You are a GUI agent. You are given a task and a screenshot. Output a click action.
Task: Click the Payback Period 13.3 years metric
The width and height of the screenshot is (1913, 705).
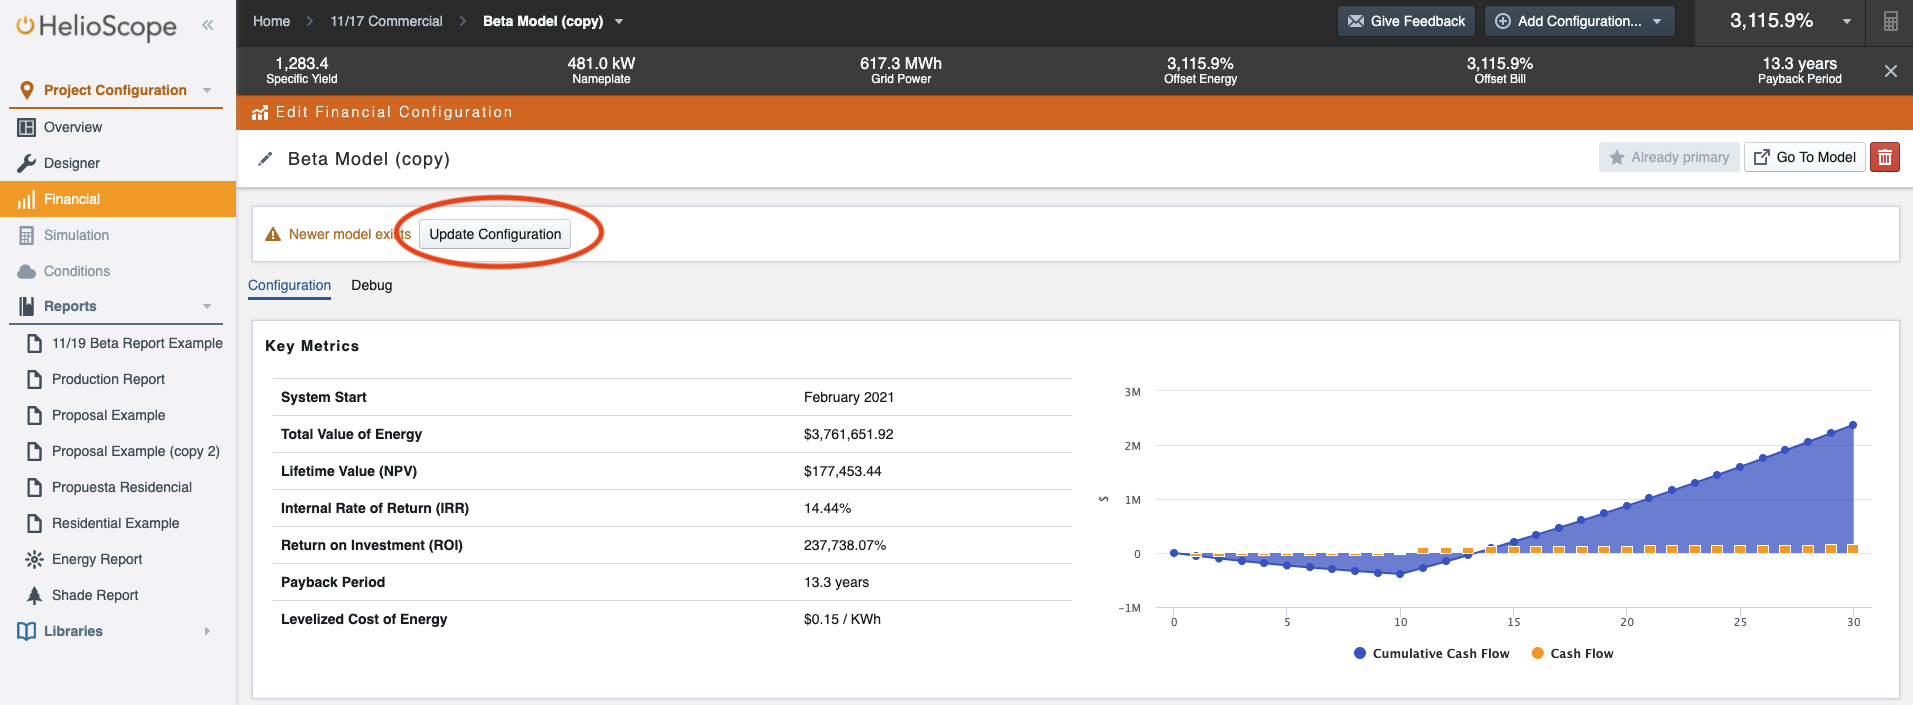point(1799,70)
